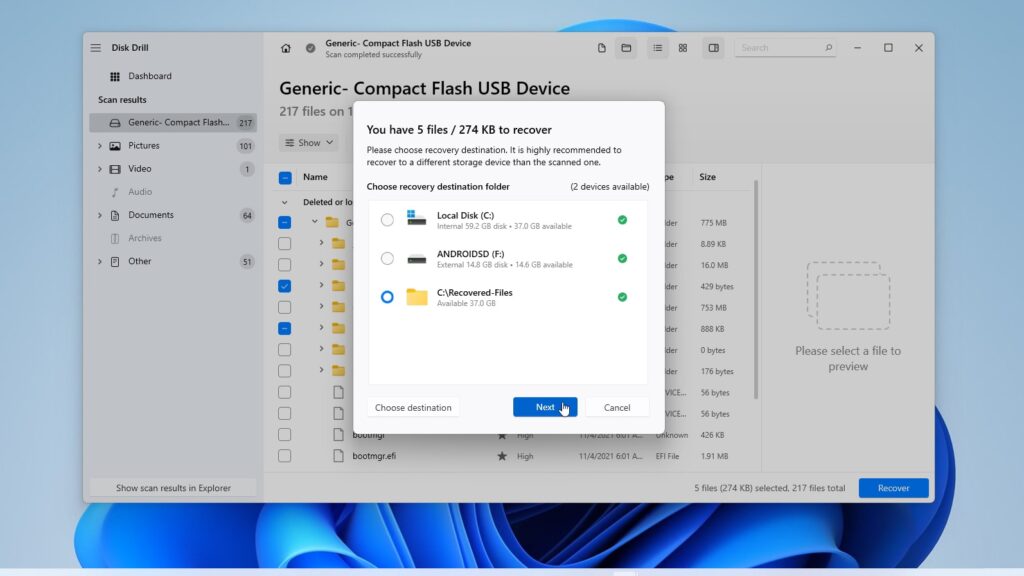
Task: Select the Home icon beside the device title
Action: tap(287, 47)
